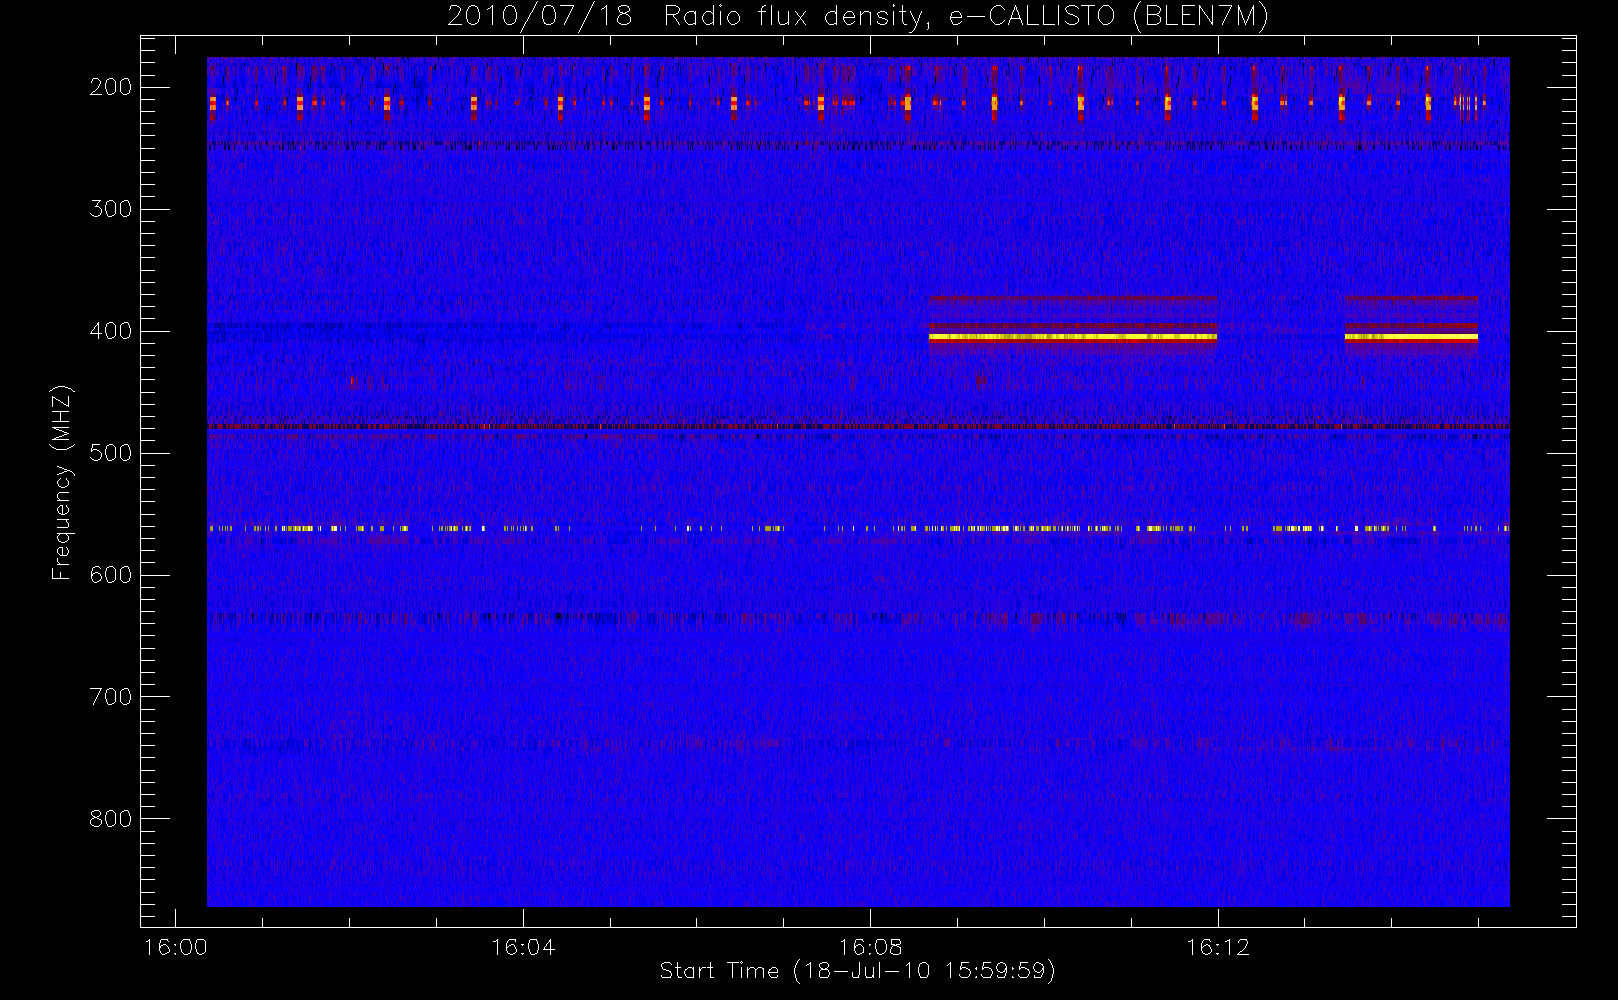Click the 'Start Time (18-Jul-10 15:59:59)' label
This screenshot has width=1618, height=1000.
point(858,971)
